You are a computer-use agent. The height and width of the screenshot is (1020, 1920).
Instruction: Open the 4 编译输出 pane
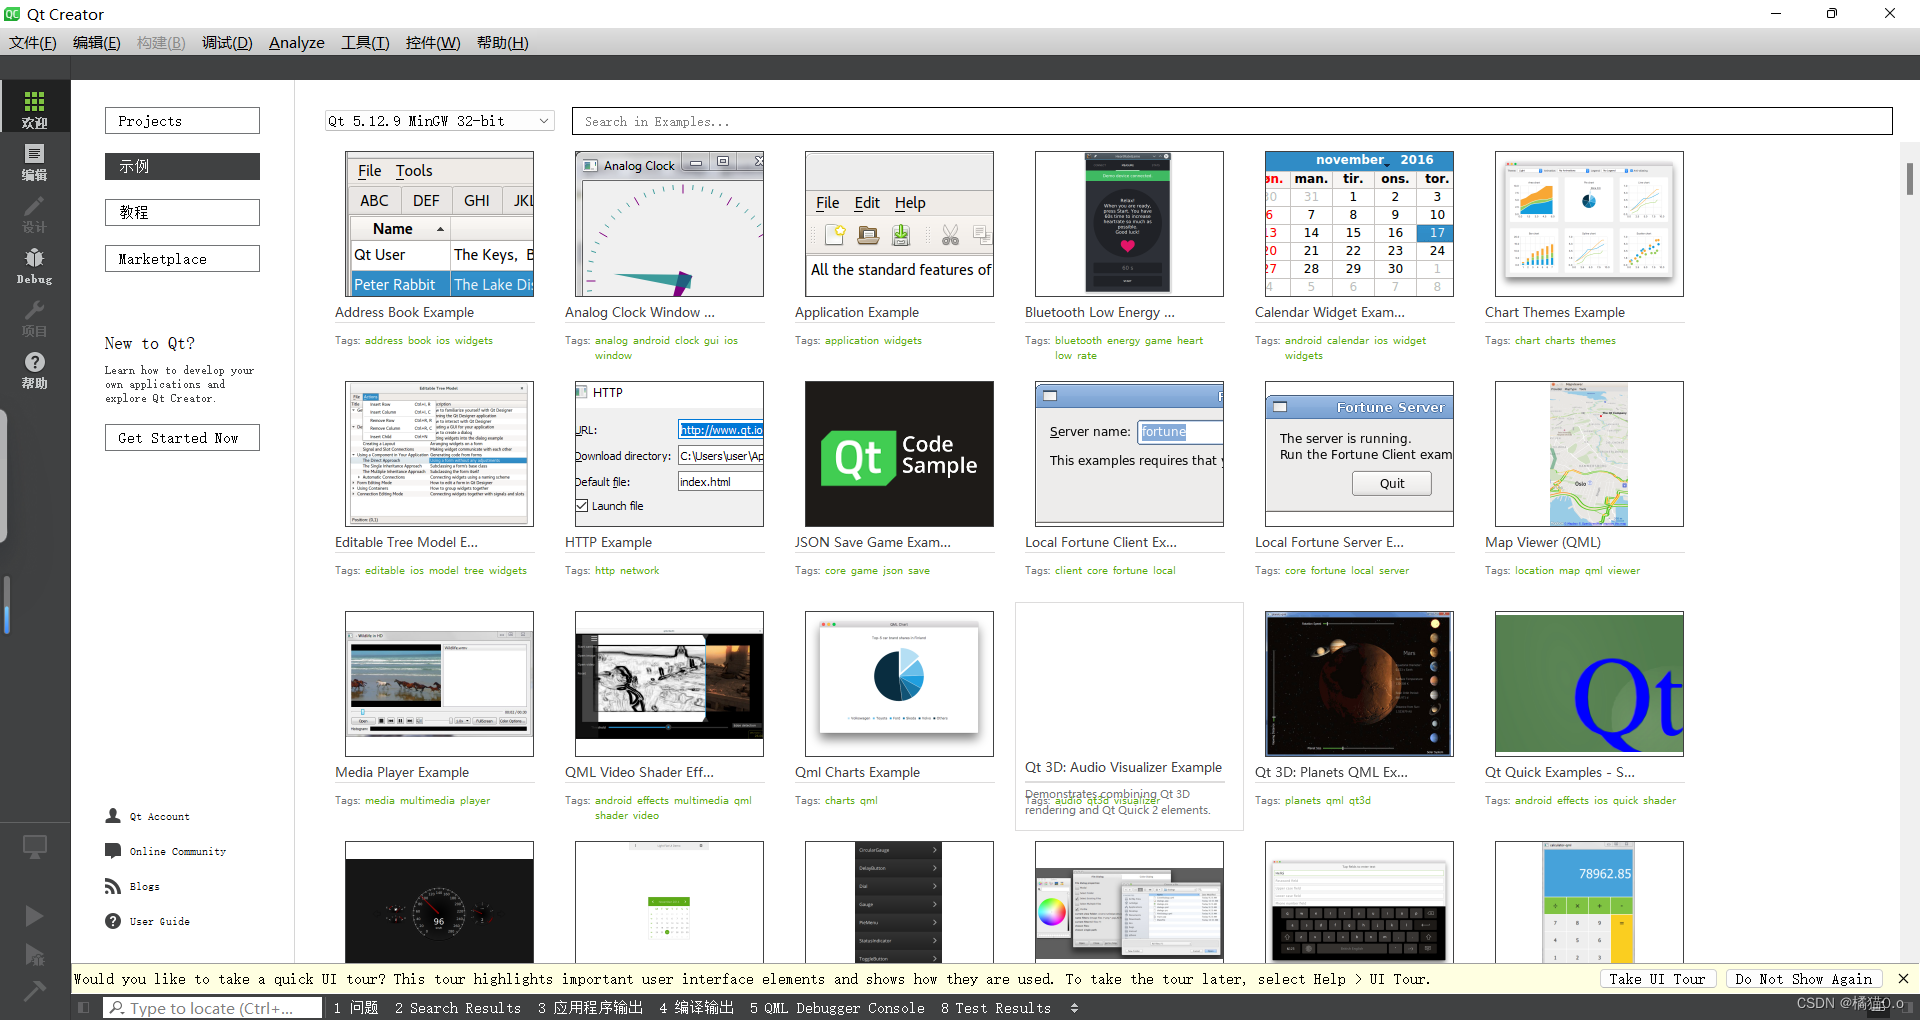pos(696,1008)
